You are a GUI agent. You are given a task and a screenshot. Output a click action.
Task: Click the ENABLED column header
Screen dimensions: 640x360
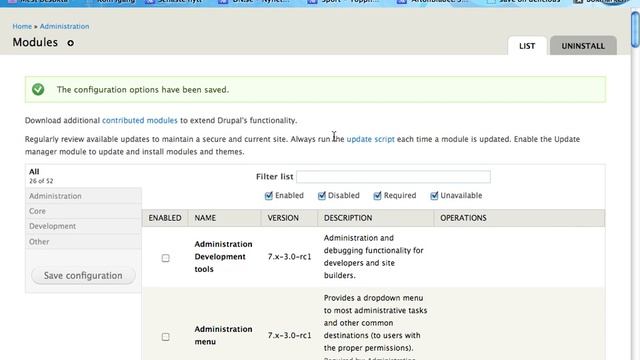coord(165,218)
